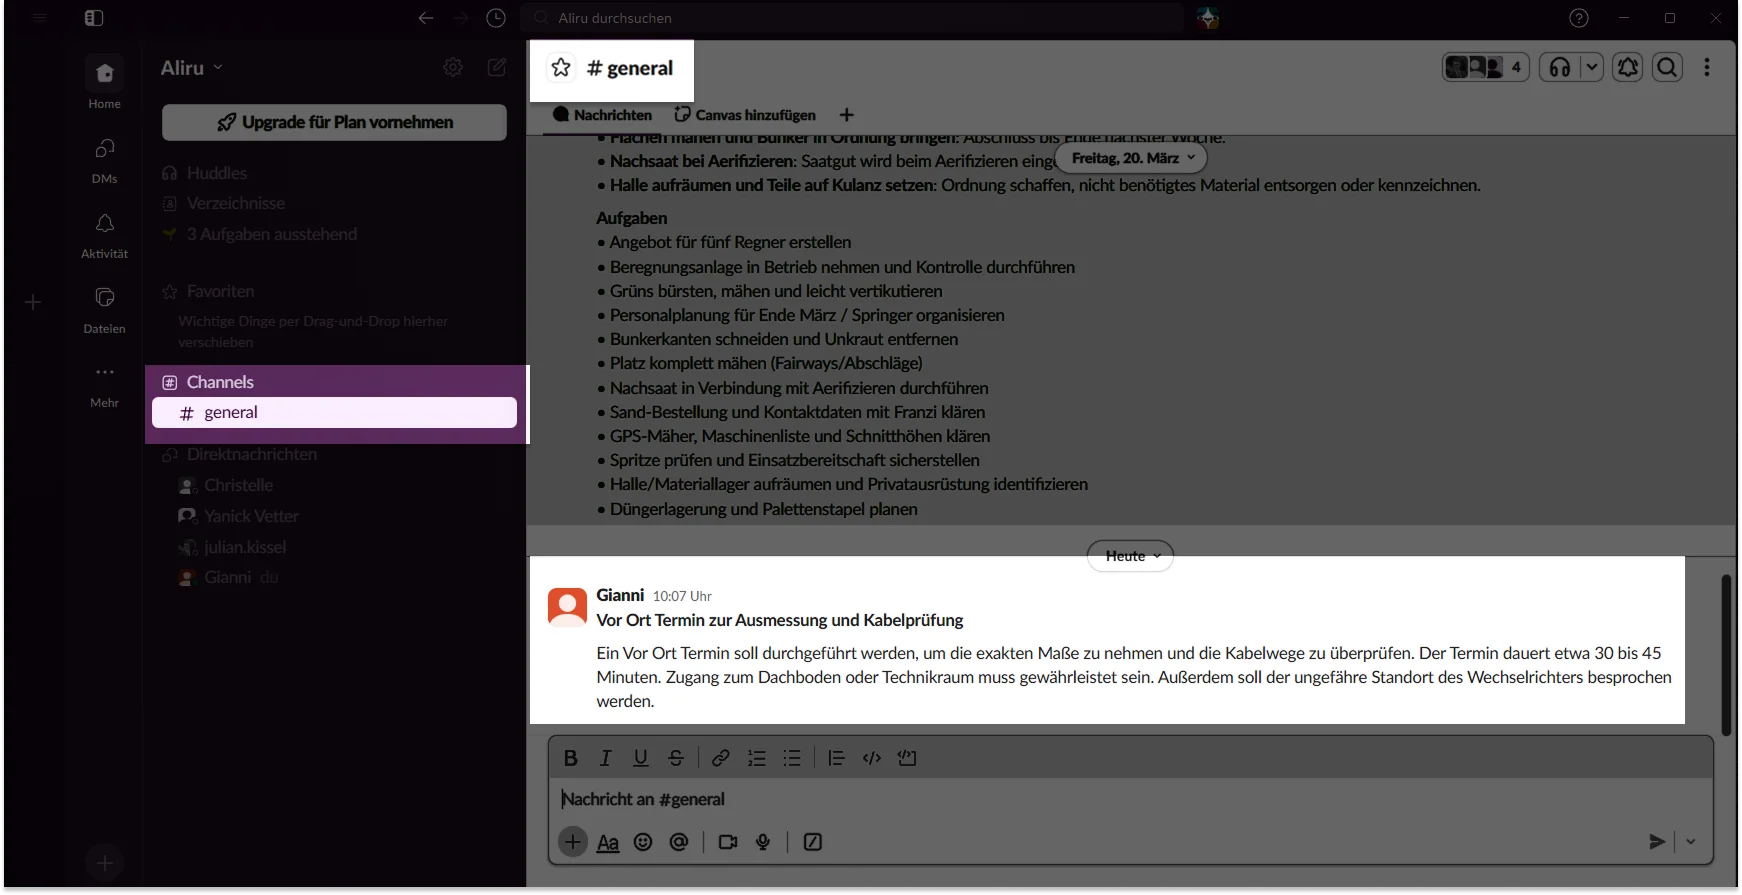Viewport: 1742px width, 895px height.
Task: Insert a code block
Action: (907, 758)
